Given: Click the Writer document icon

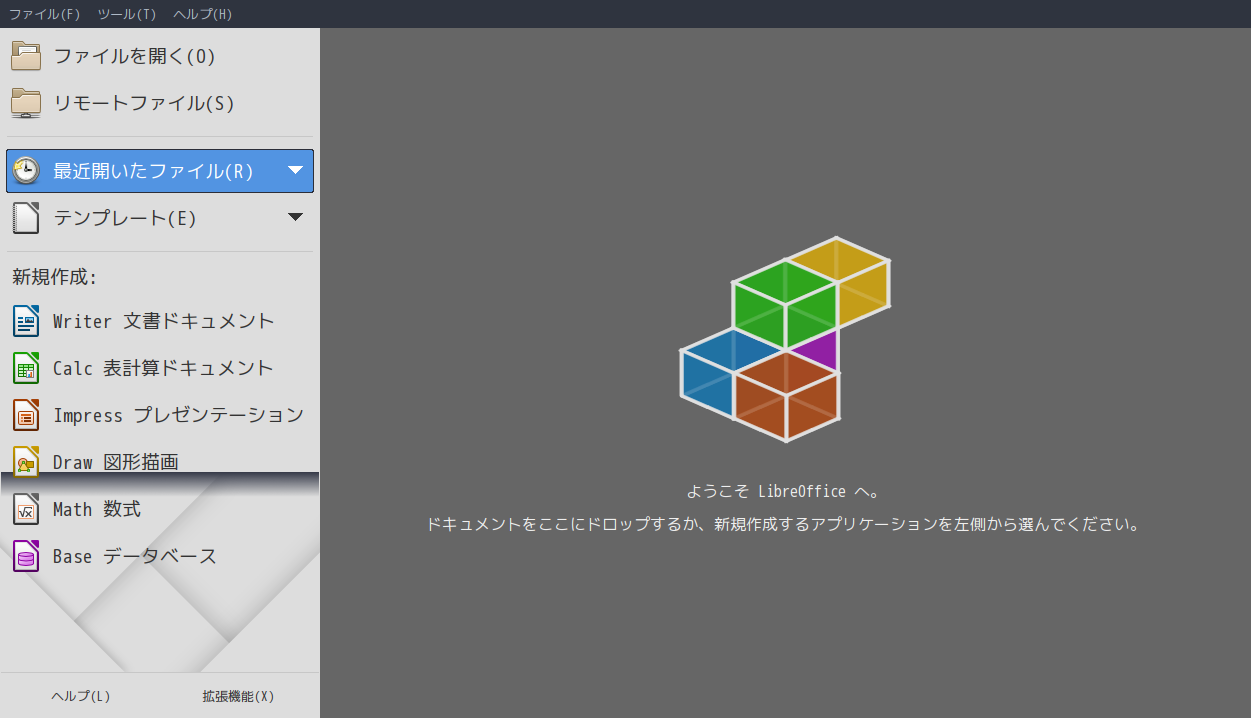Looking at the screenshot, I should coord(26,321).
